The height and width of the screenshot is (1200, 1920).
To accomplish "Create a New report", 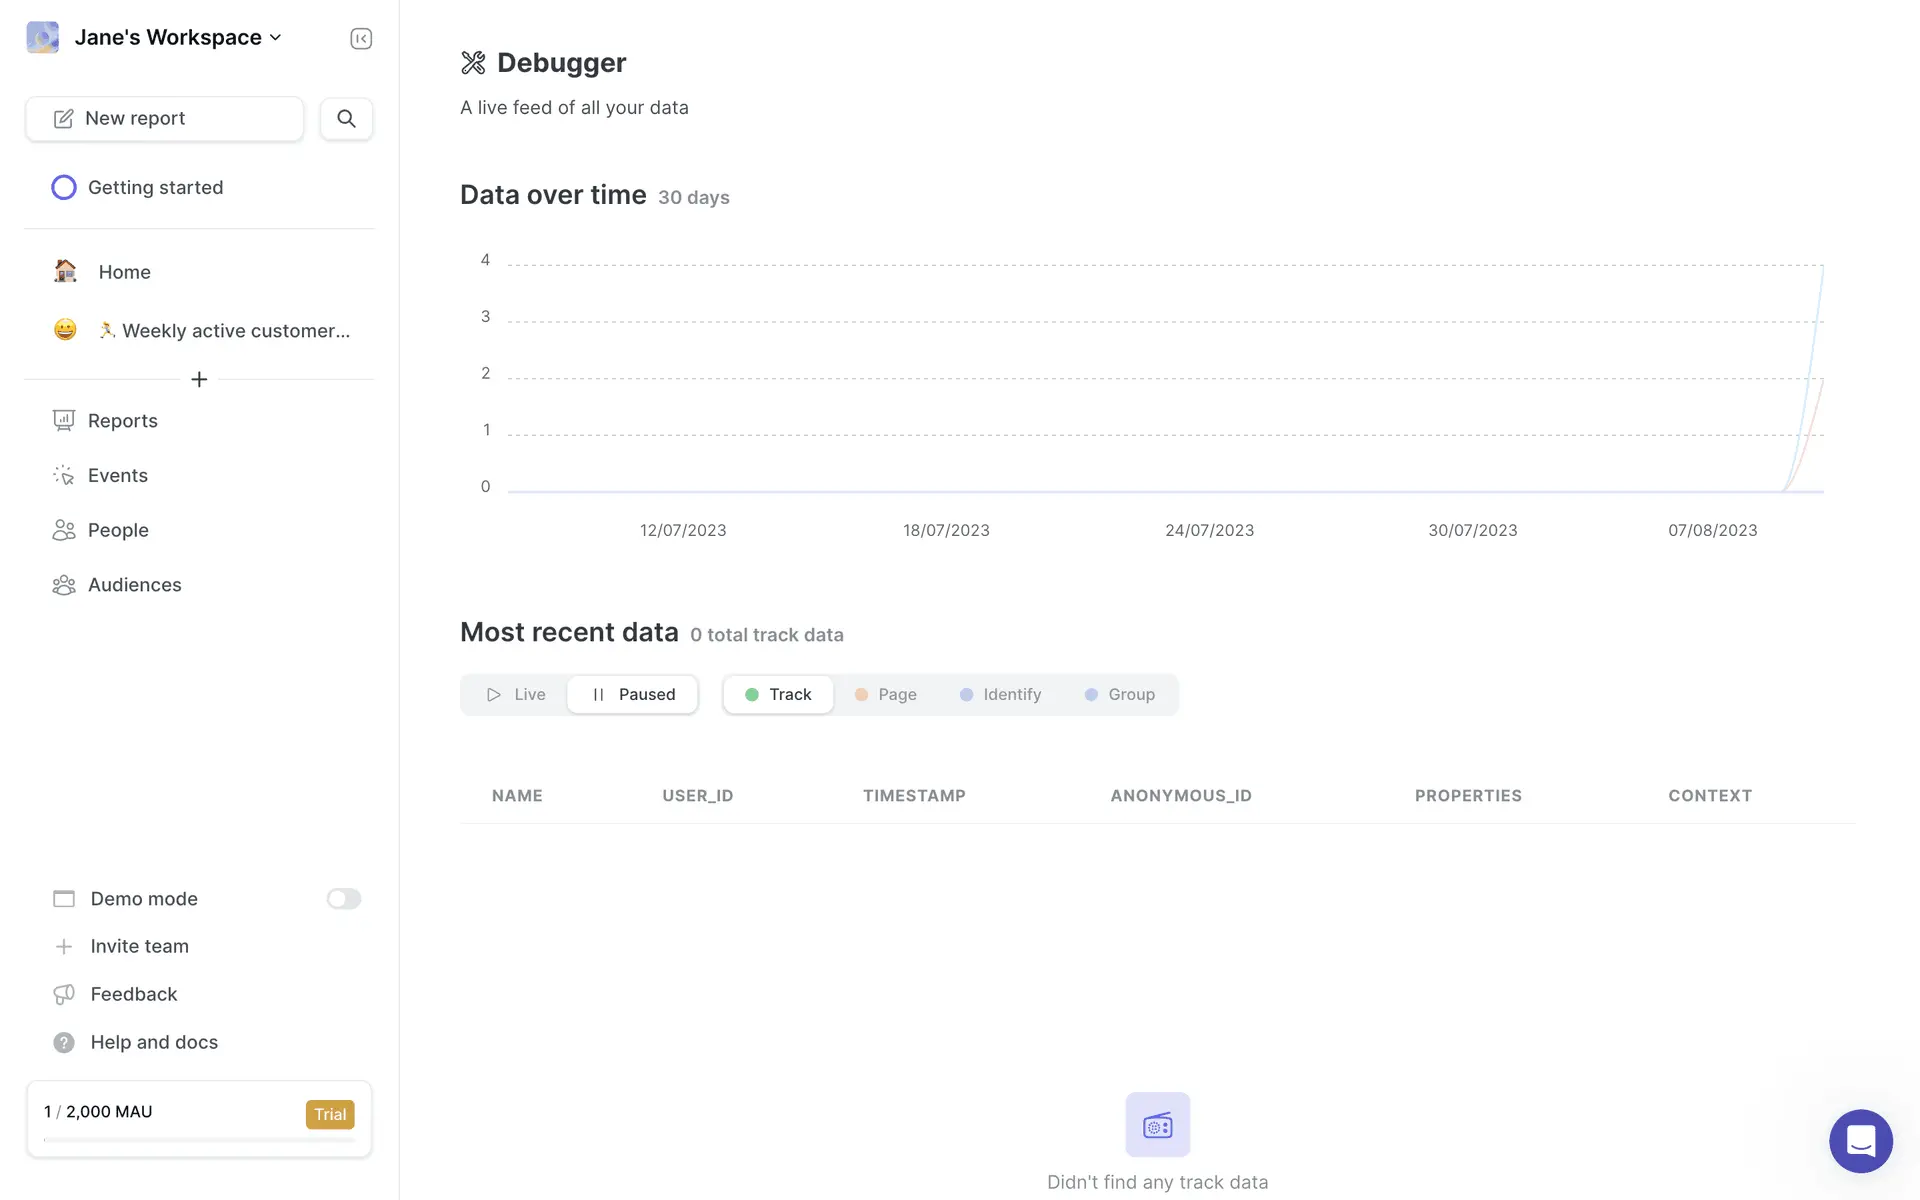I will click(165, 119).
